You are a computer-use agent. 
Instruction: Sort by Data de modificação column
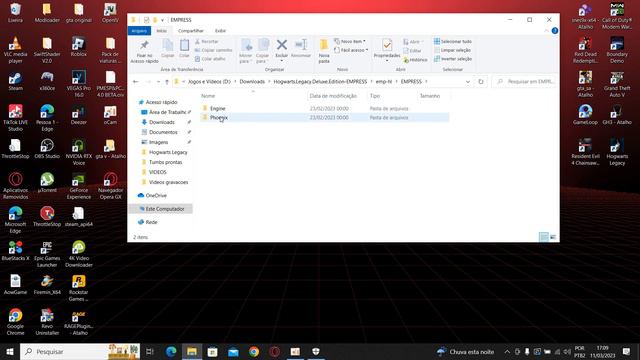point(333,96)
